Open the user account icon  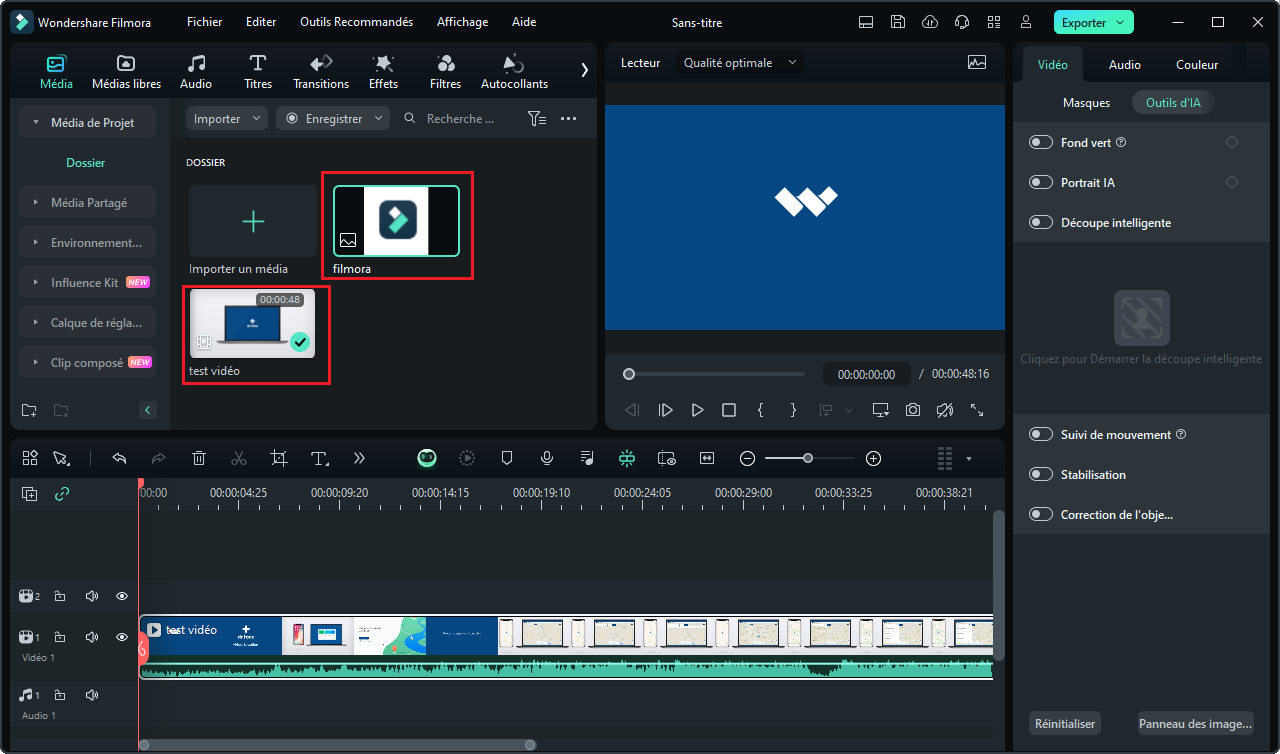pos(1026,22)
